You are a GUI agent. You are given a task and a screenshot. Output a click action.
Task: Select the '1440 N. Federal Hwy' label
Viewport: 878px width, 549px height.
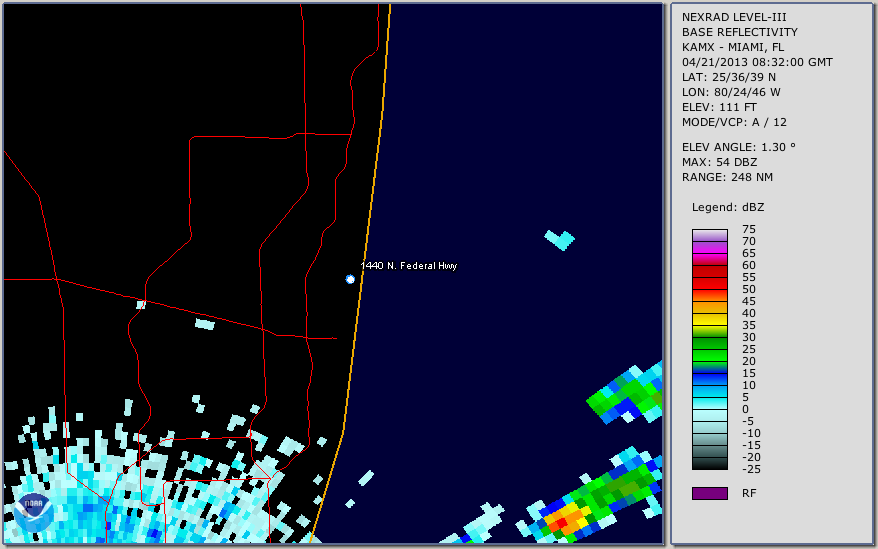(409, 266)
